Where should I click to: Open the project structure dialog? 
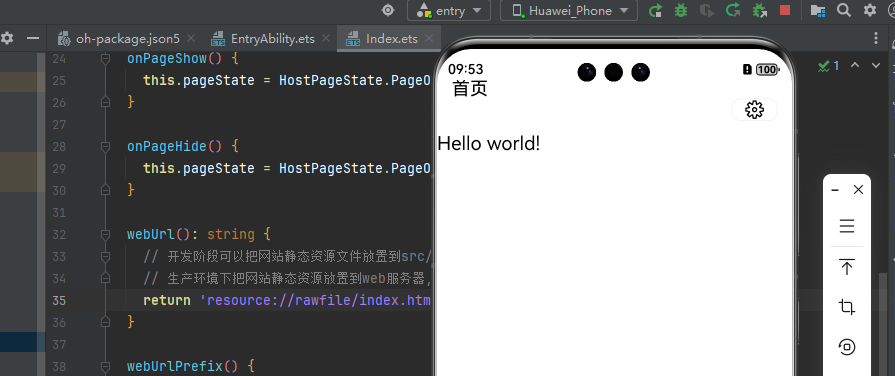818,10
